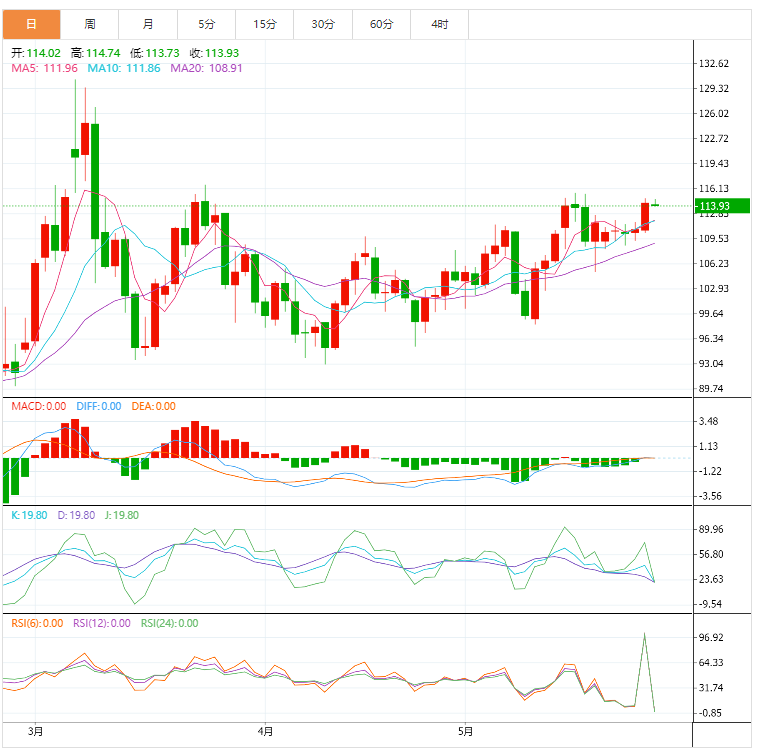Switch to the 周 weekly tab
This screenshot has height=756, width=759.
(x=90, y=24)
